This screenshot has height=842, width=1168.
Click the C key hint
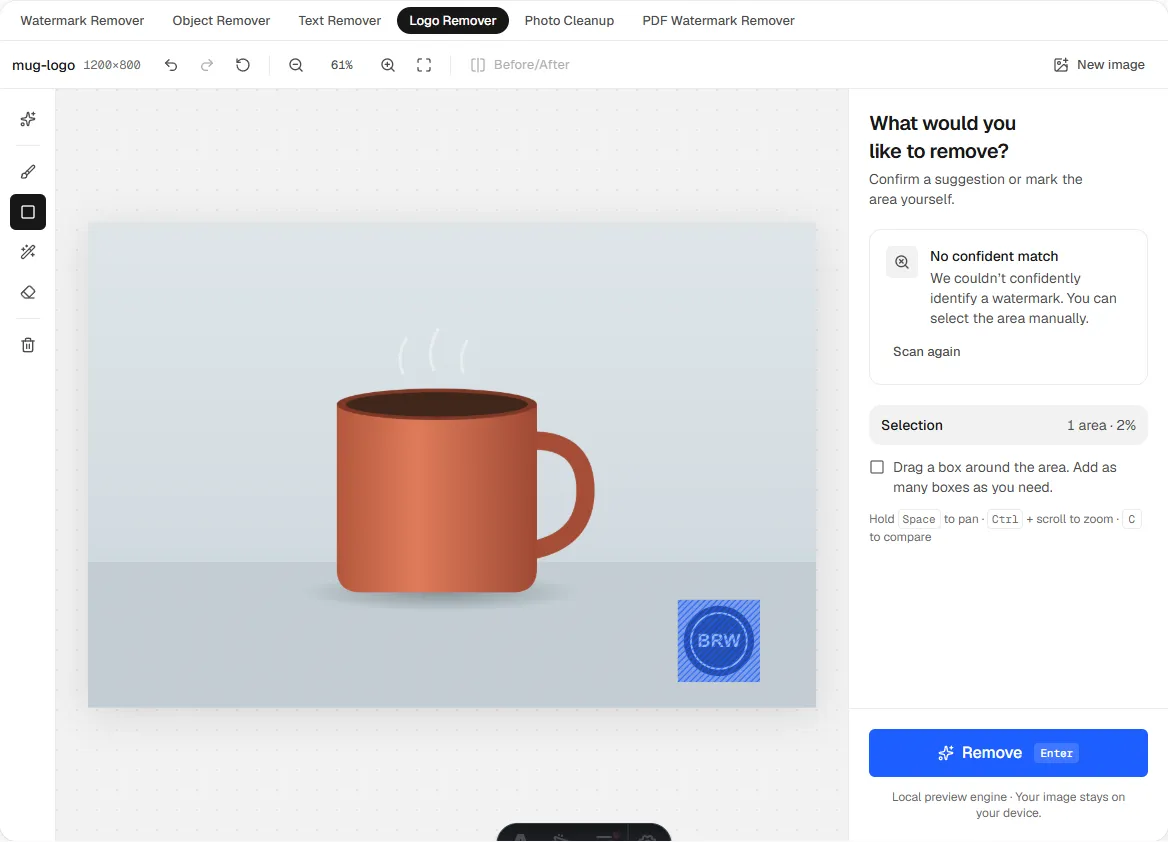1132,519
